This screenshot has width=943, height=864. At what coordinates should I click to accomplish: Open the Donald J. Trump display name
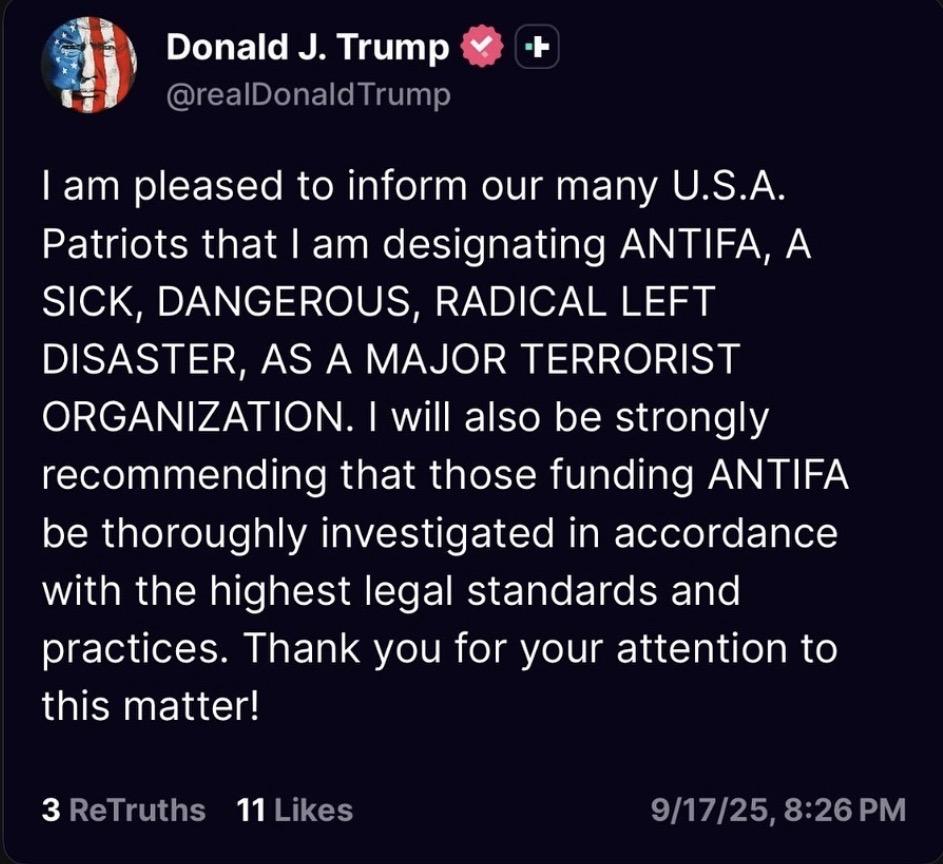pos(307,47)
